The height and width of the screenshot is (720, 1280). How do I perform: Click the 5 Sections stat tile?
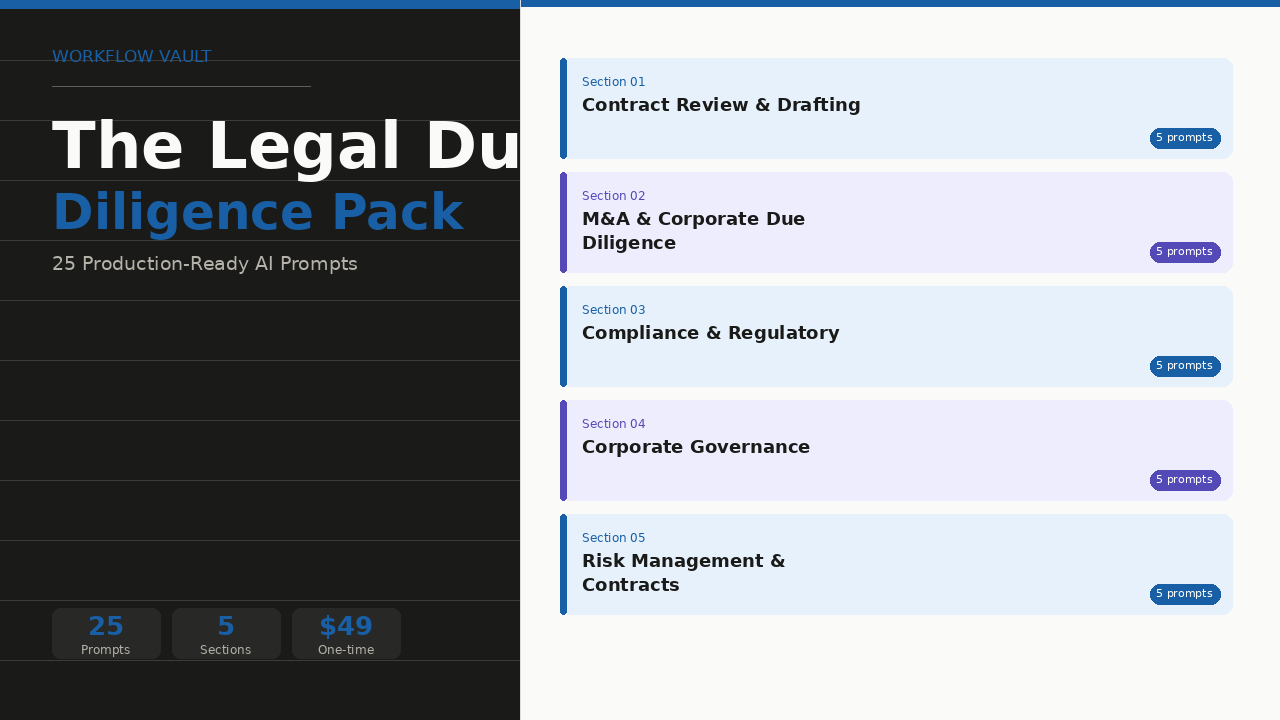click(x=226, y=634)
